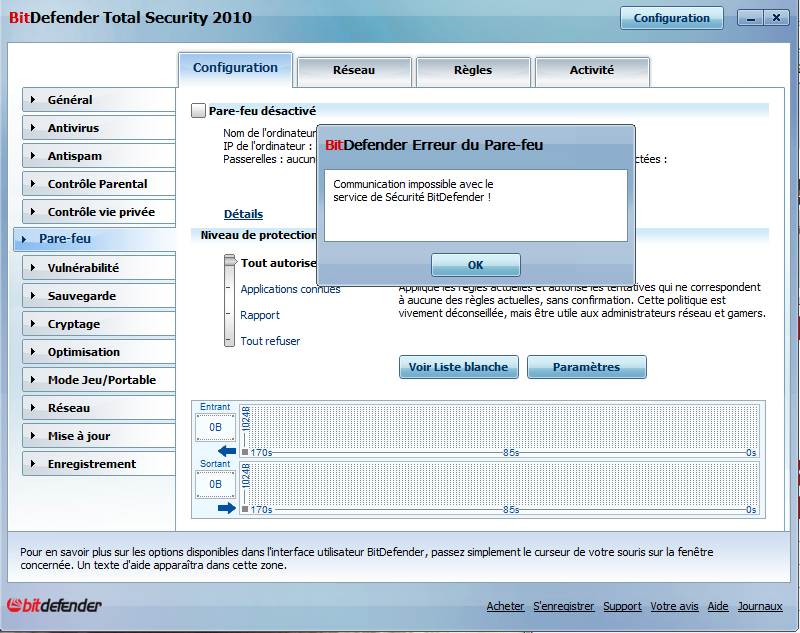Open the Pare-feu sidebar section
Screen dimensions: 800x633
(x=95, y=239)
